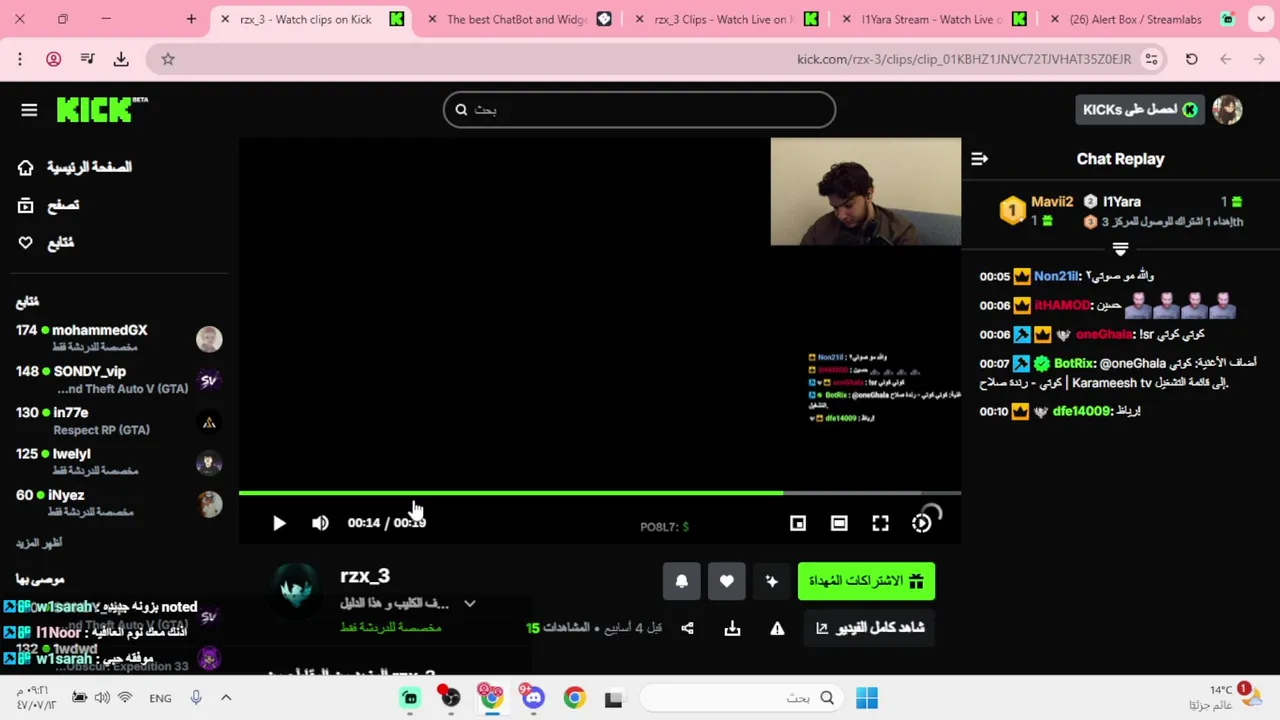Image resolution: width=1280 pixels, height=720 pixels.
Task: Open SONDY_vip followed channel
Action: click(x=119, y=379)
